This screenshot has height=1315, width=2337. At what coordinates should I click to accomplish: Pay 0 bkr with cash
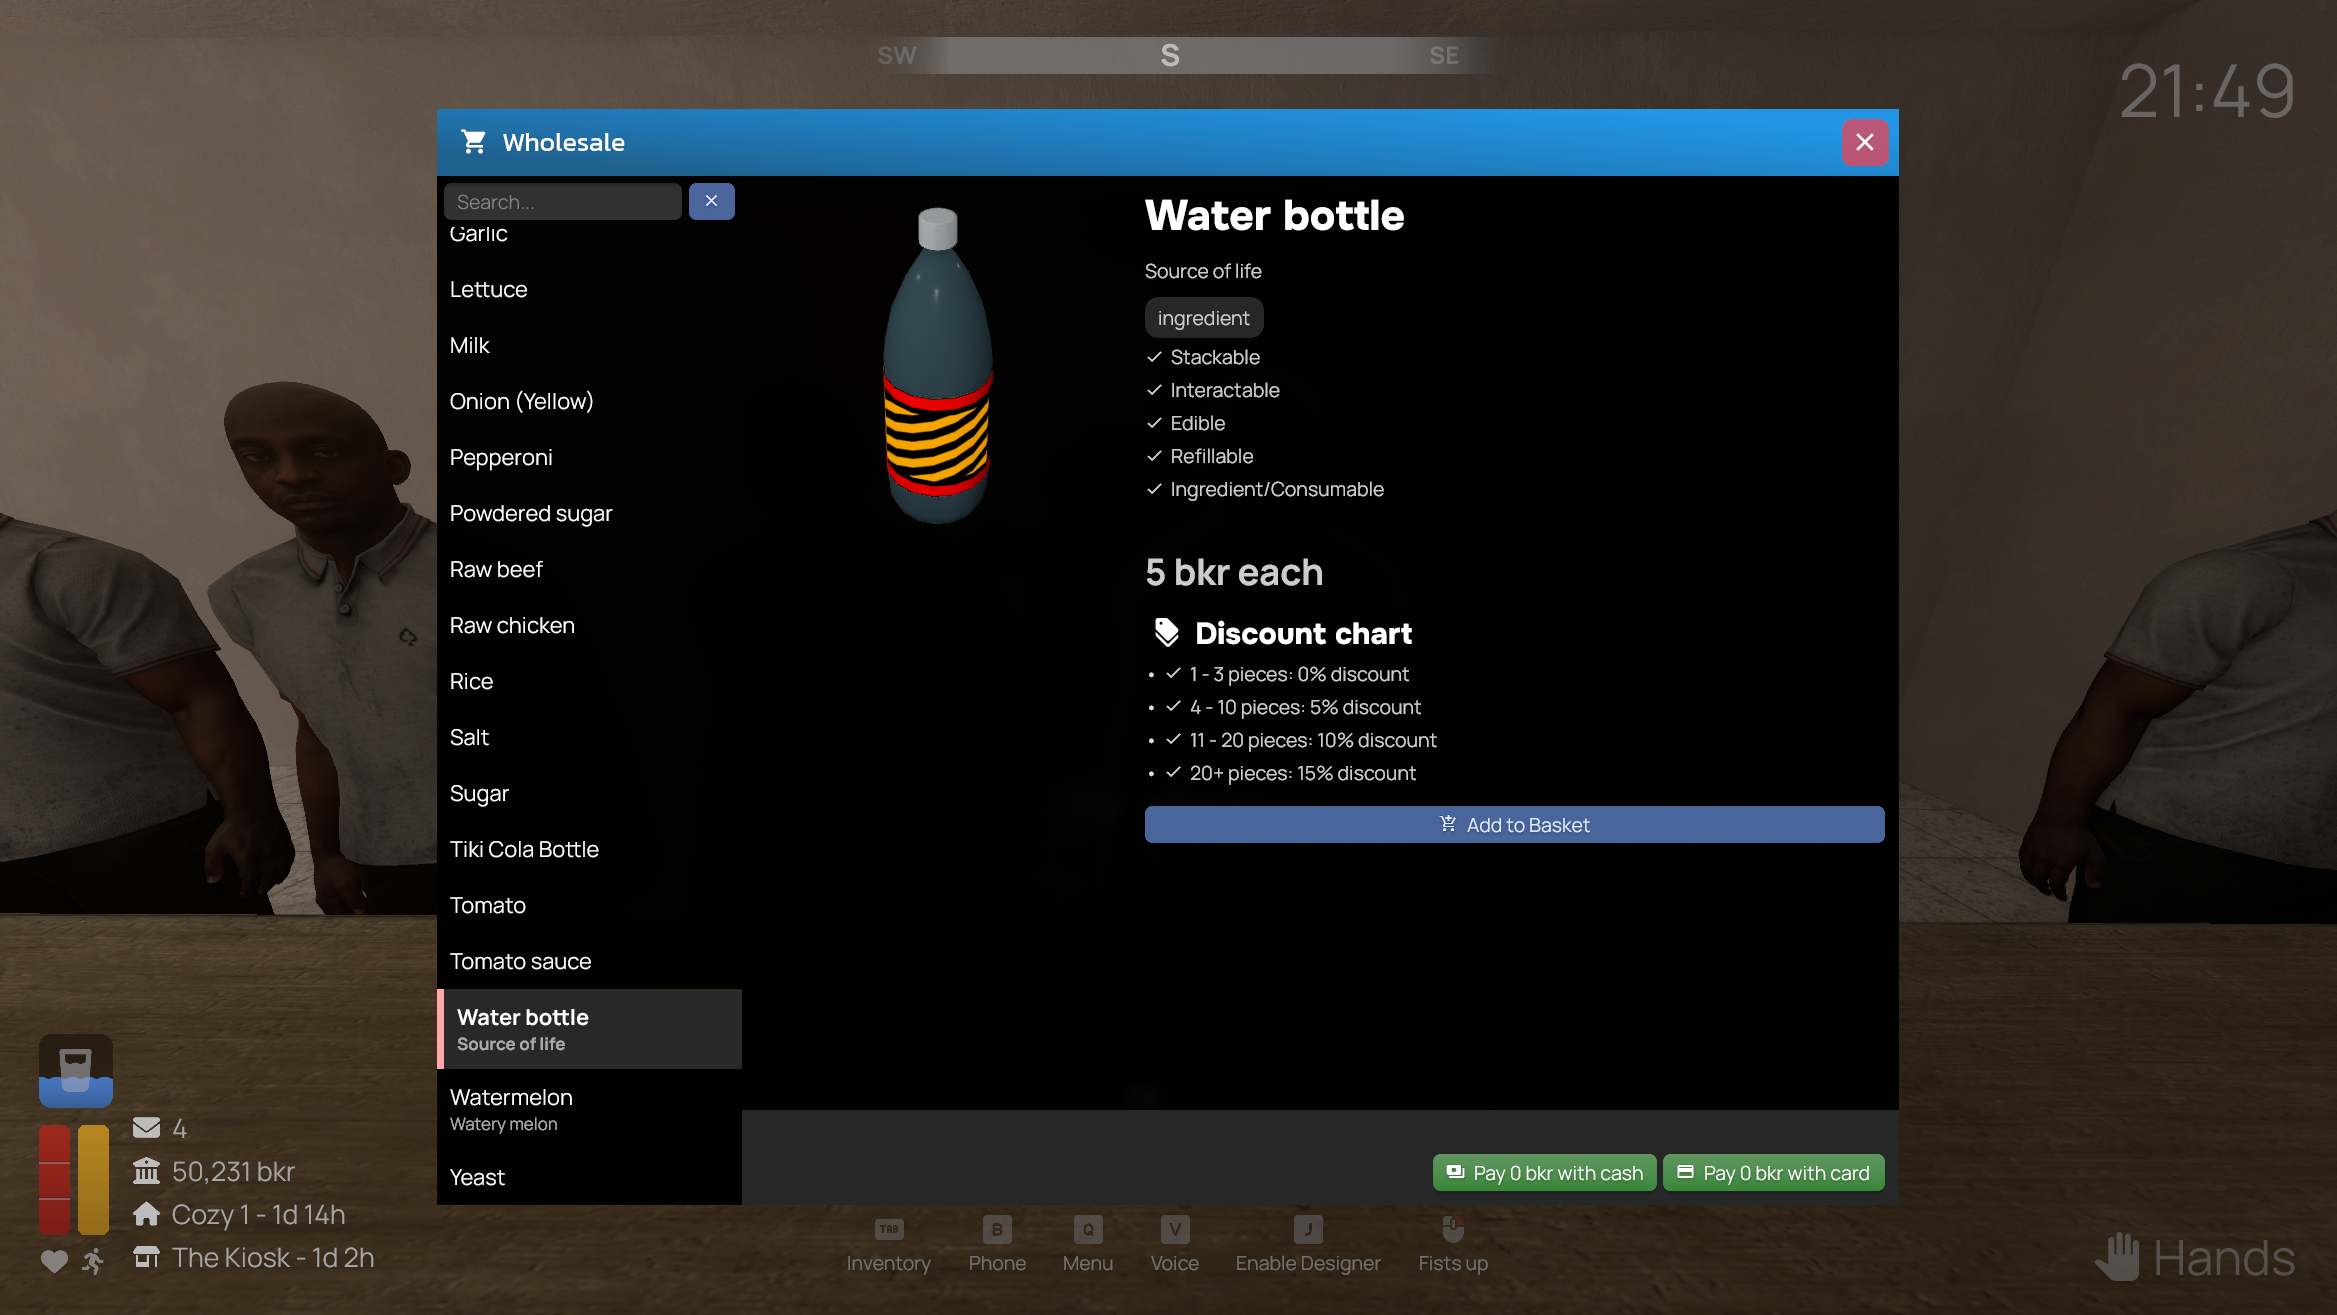[1544, 1173]
